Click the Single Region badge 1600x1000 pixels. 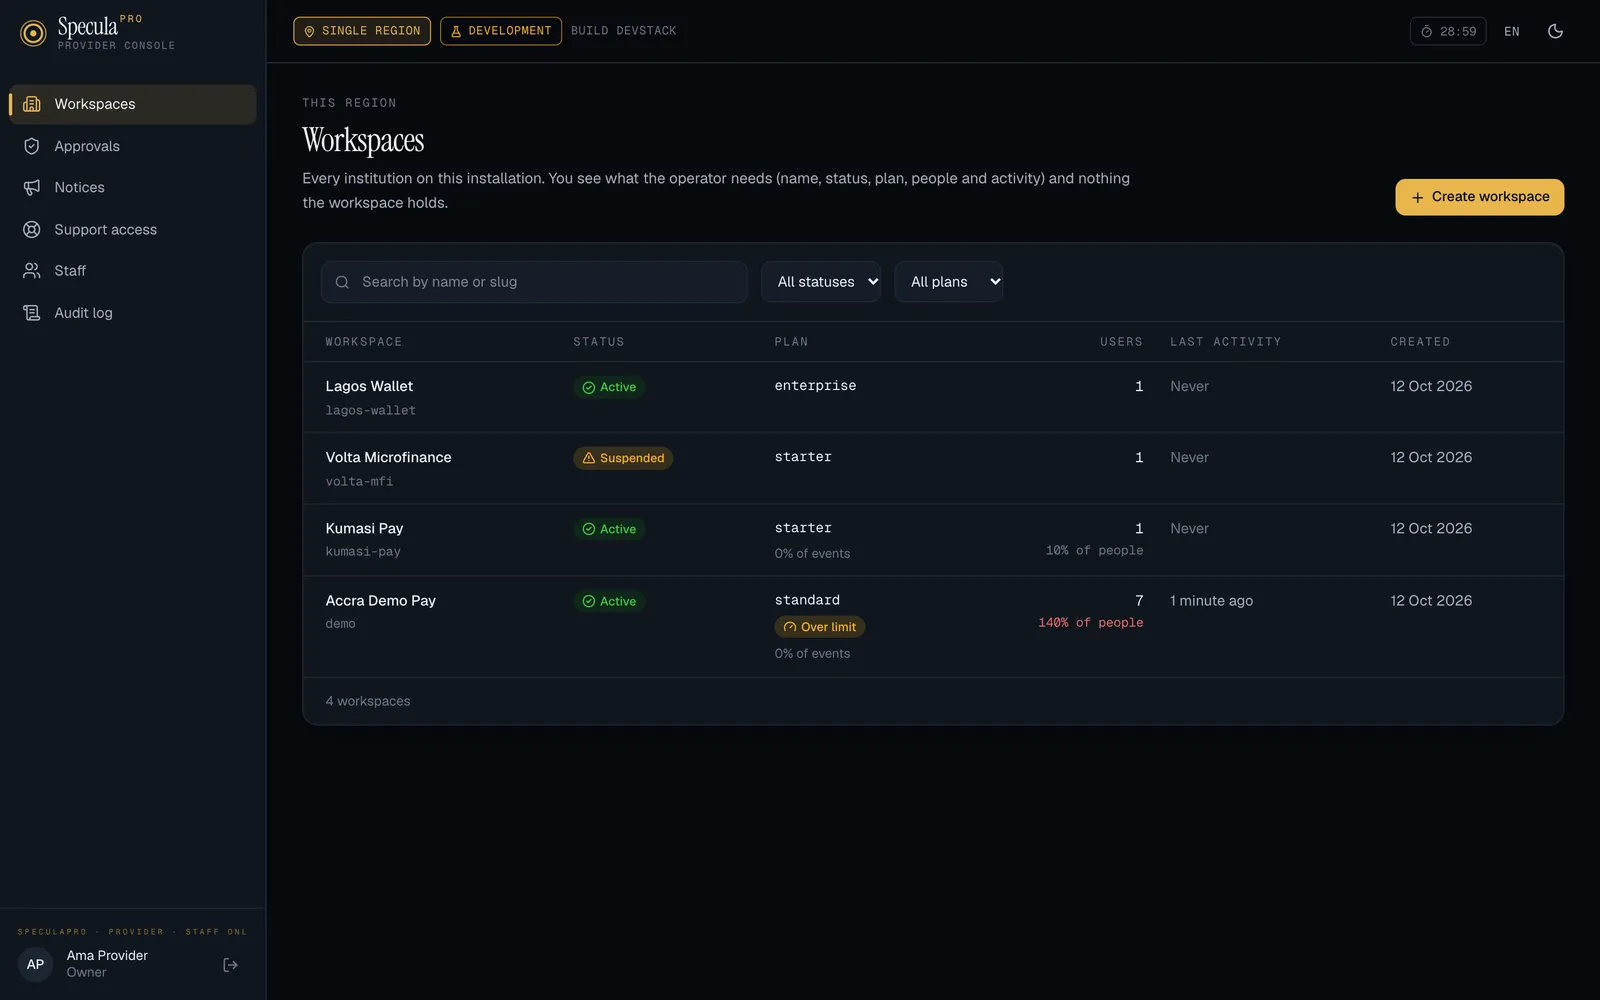pyautogui.click(x=362, y=31)
